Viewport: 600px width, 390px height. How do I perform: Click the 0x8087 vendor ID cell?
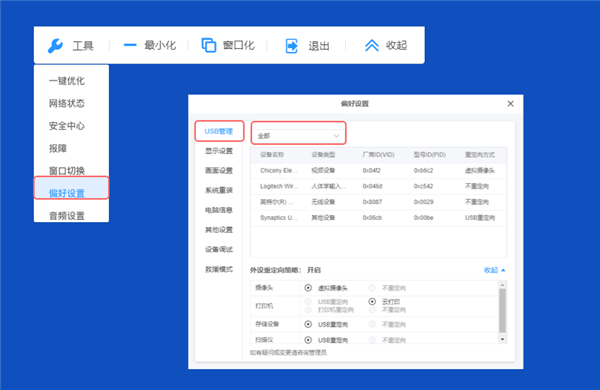point(372,202)
